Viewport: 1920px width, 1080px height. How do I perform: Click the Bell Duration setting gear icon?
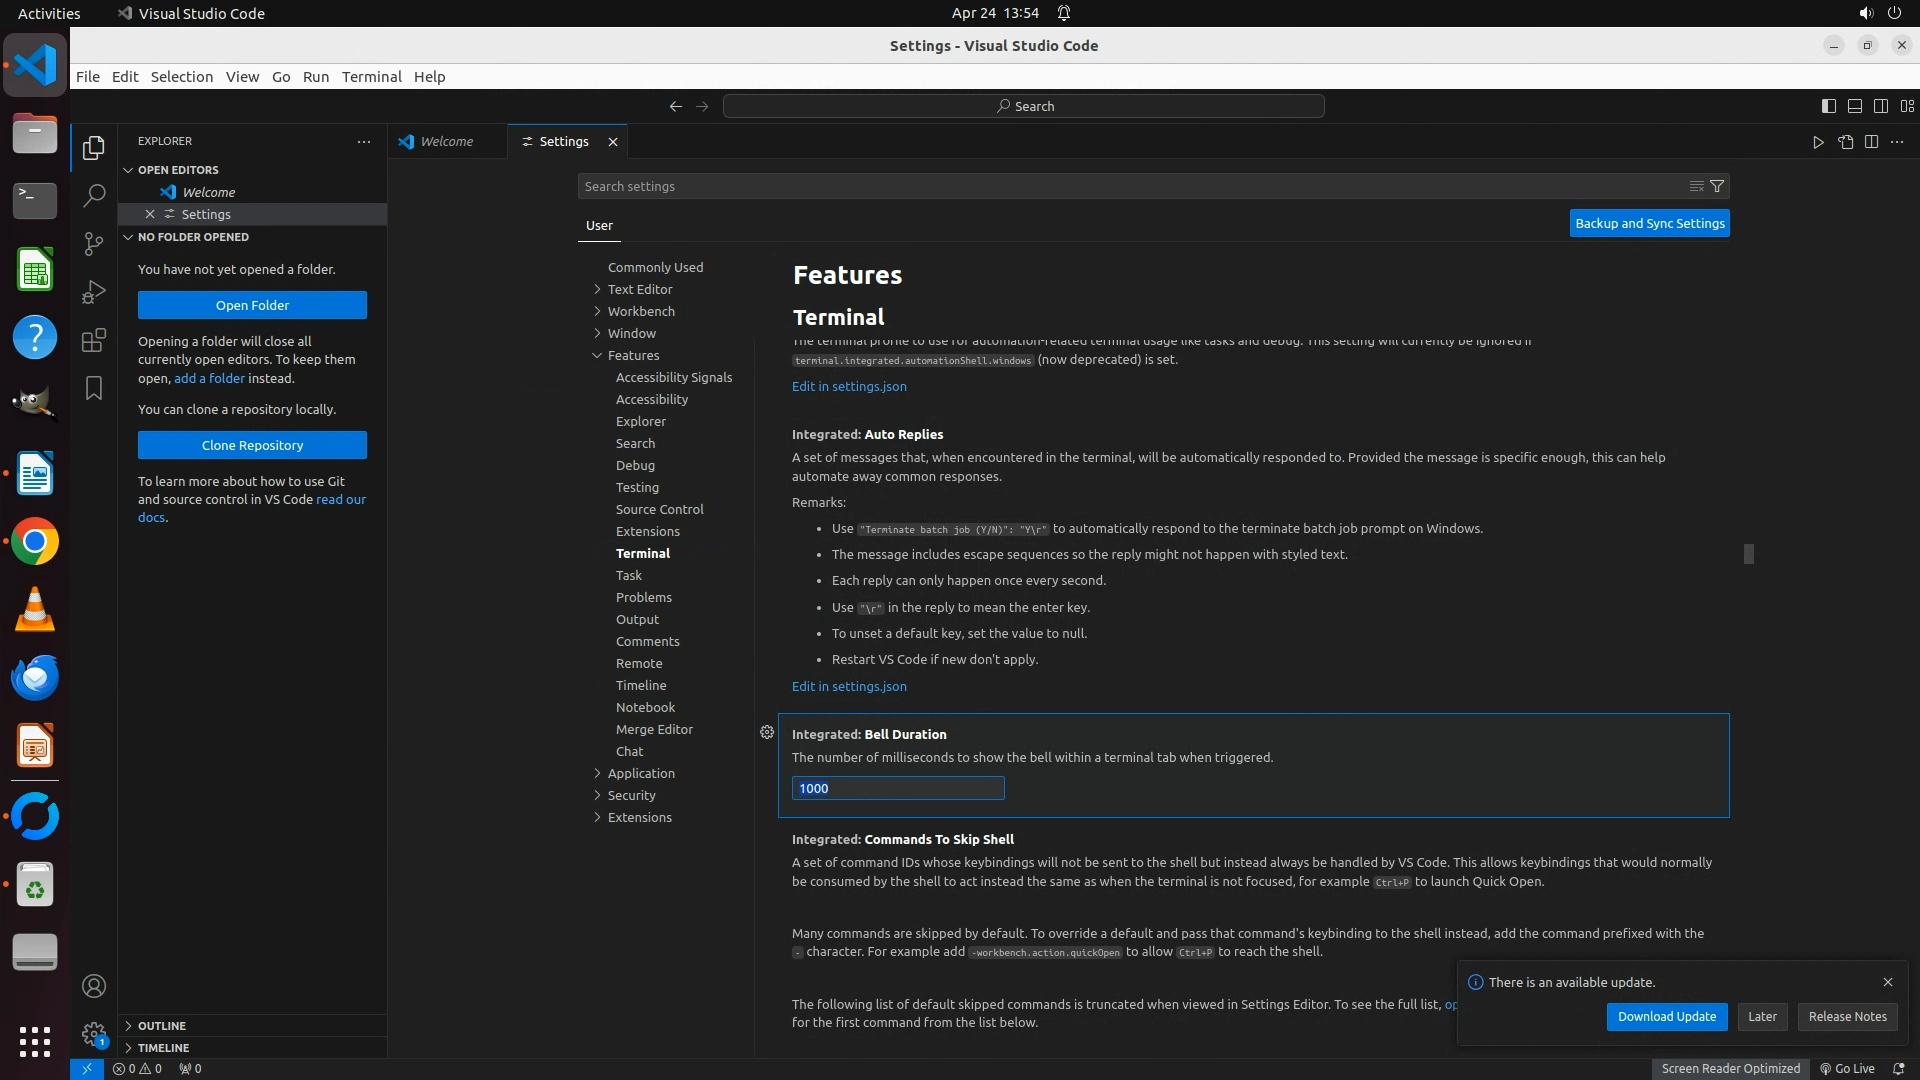click(x=767, y=732)
